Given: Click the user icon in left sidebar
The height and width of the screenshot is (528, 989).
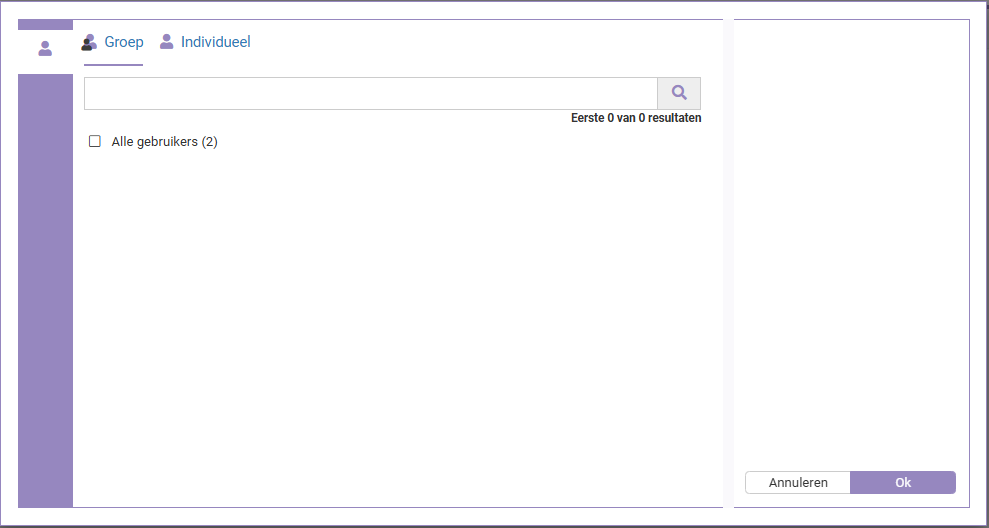Looking at the screenshot, I should [45, 48].
